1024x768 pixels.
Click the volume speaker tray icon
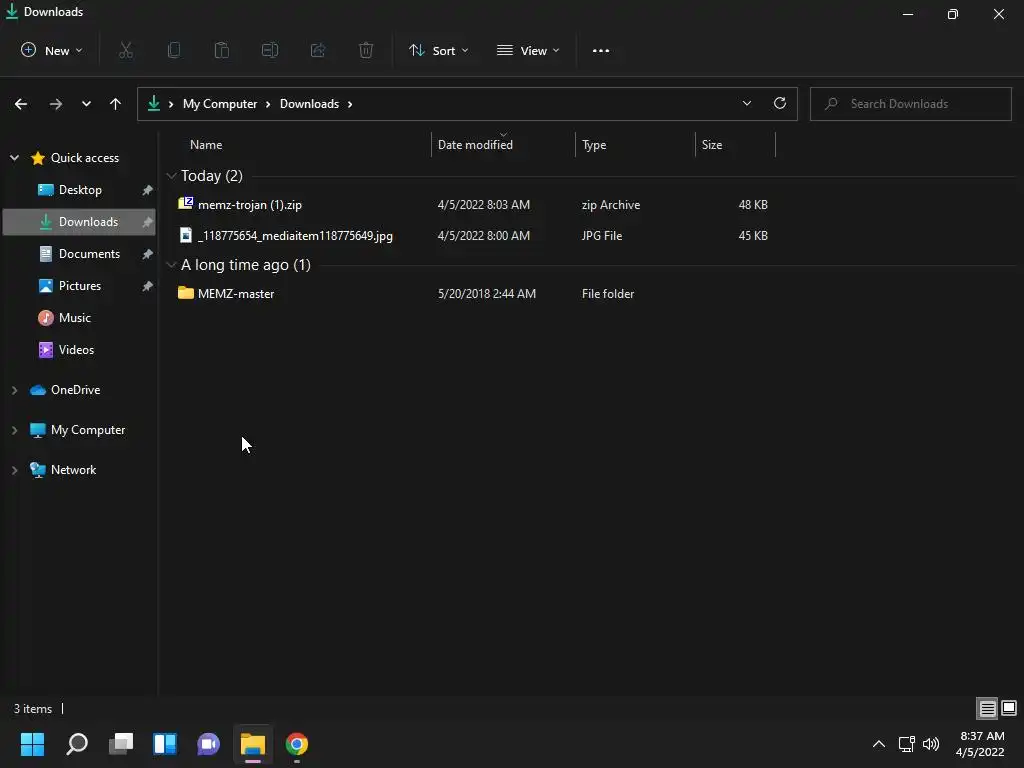pyautogui.click(x=931, y=744)
